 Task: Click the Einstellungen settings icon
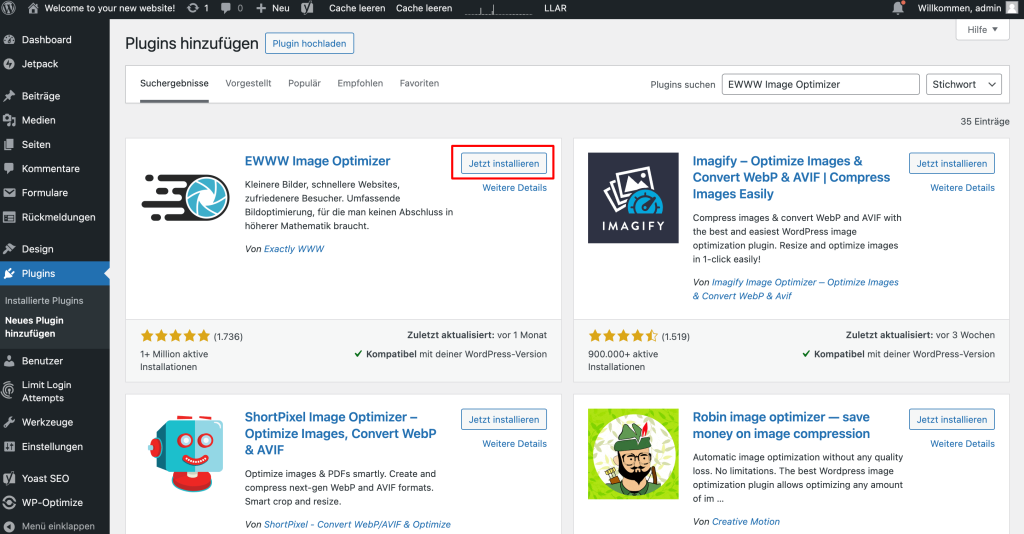[x=9, y=447]
